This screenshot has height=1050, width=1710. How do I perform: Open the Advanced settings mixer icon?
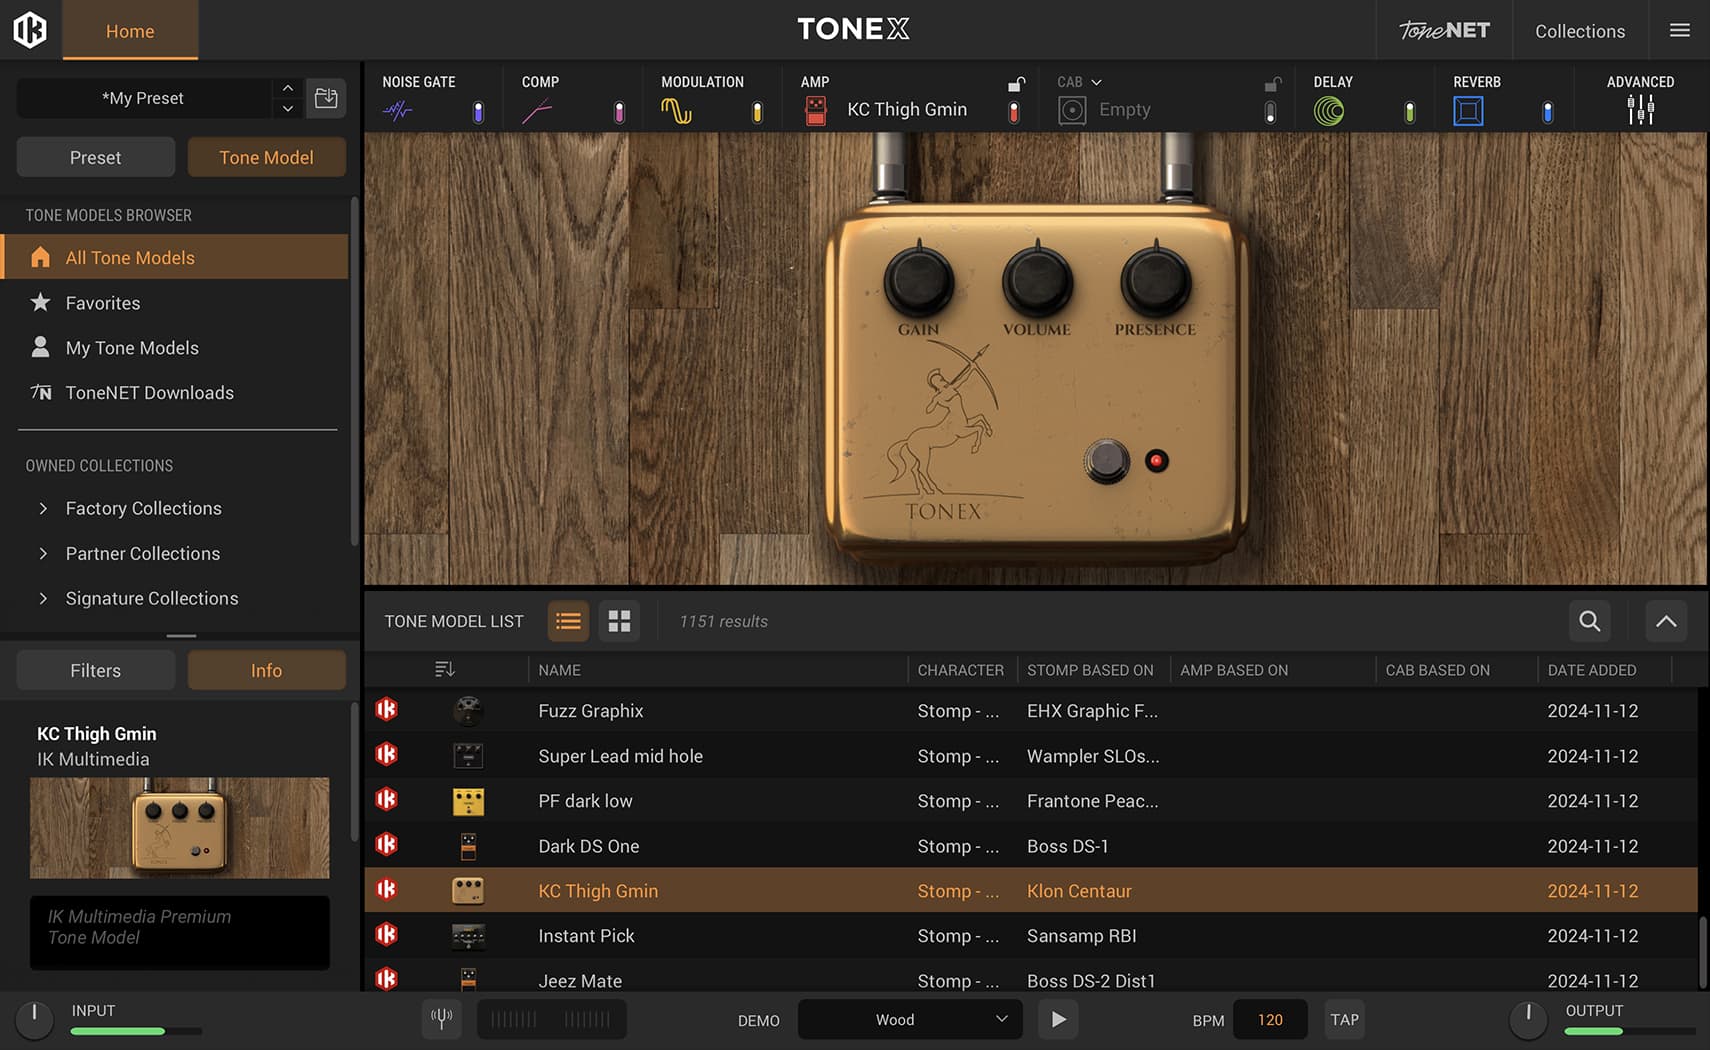(1640, 110)
